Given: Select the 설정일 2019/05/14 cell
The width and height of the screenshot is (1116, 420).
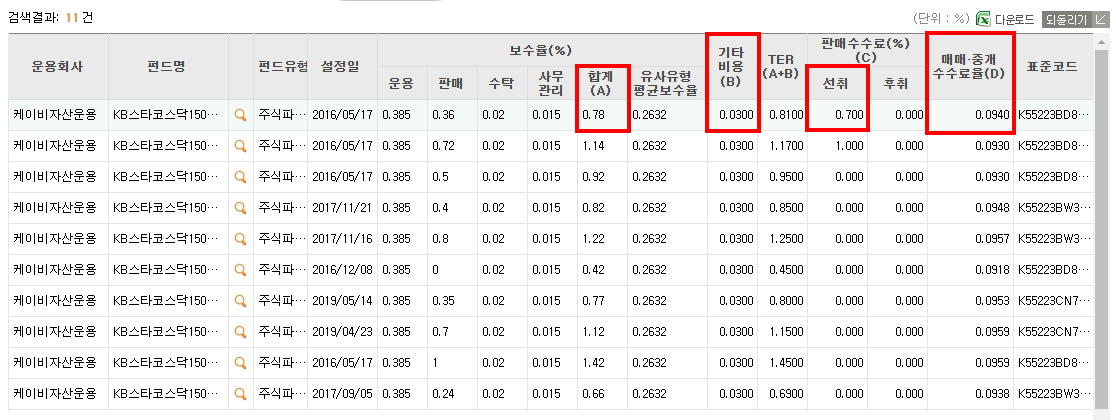Looking at the screenshot, I should point(342,300).
